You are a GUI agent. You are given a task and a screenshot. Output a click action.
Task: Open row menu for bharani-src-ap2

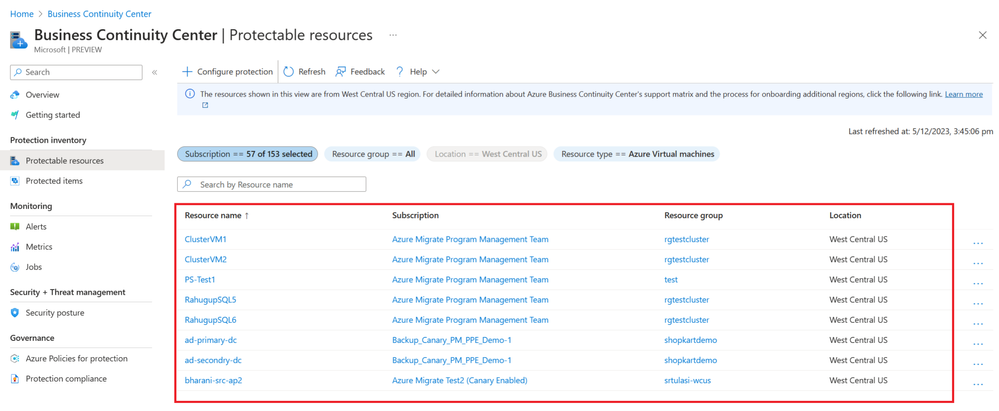[979, 384]
